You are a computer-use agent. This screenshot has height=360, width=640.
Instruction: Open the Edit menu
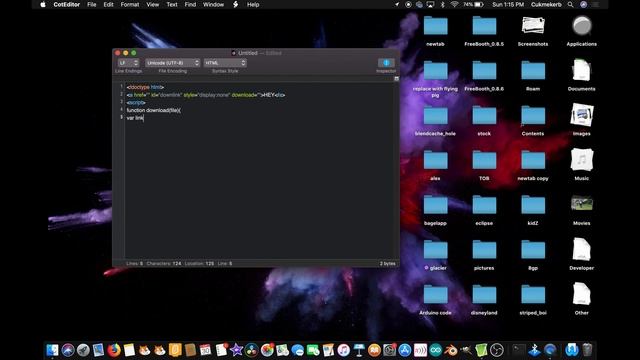pos(109,4)
